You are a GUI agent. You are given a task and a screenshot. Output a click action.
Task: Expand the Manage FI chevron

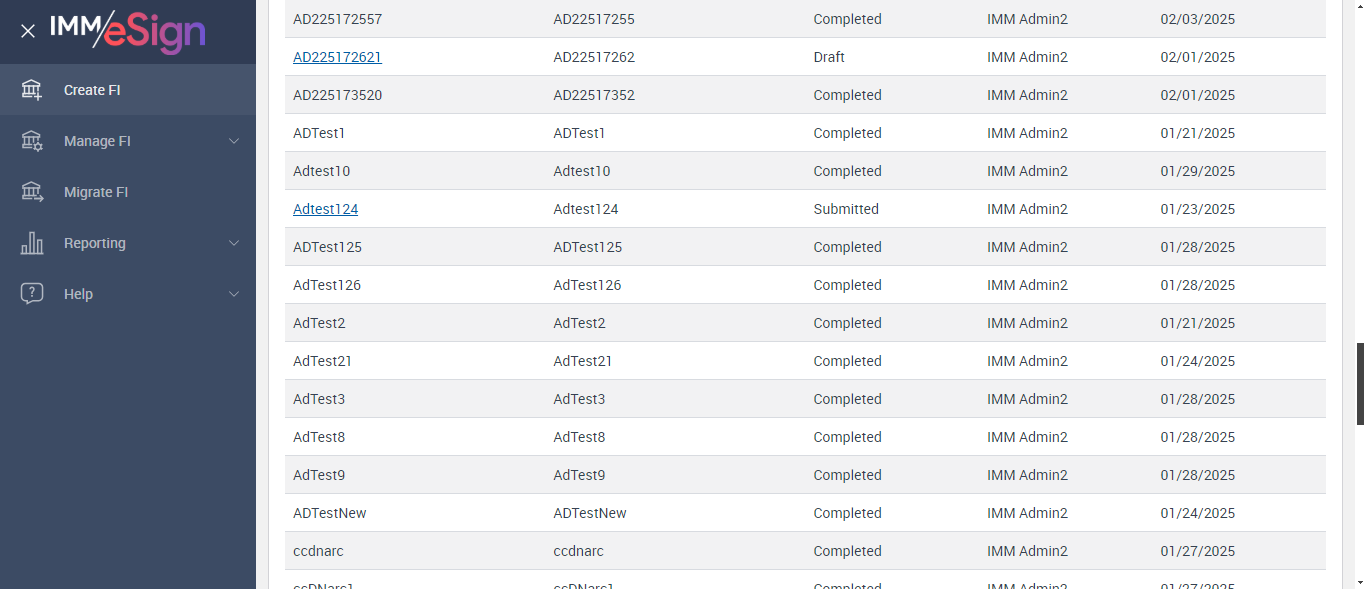tap(234, 141)
